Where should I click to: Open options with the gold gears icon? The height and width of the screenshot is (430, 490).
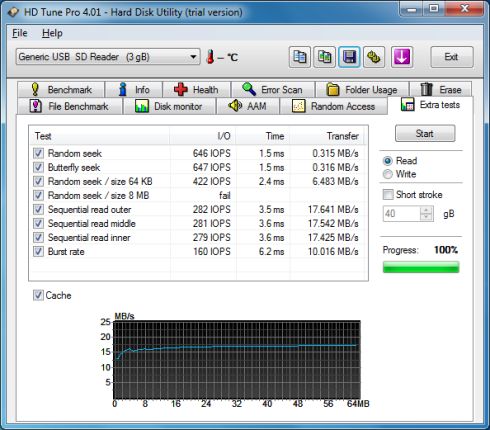click(x=374, y=57)
